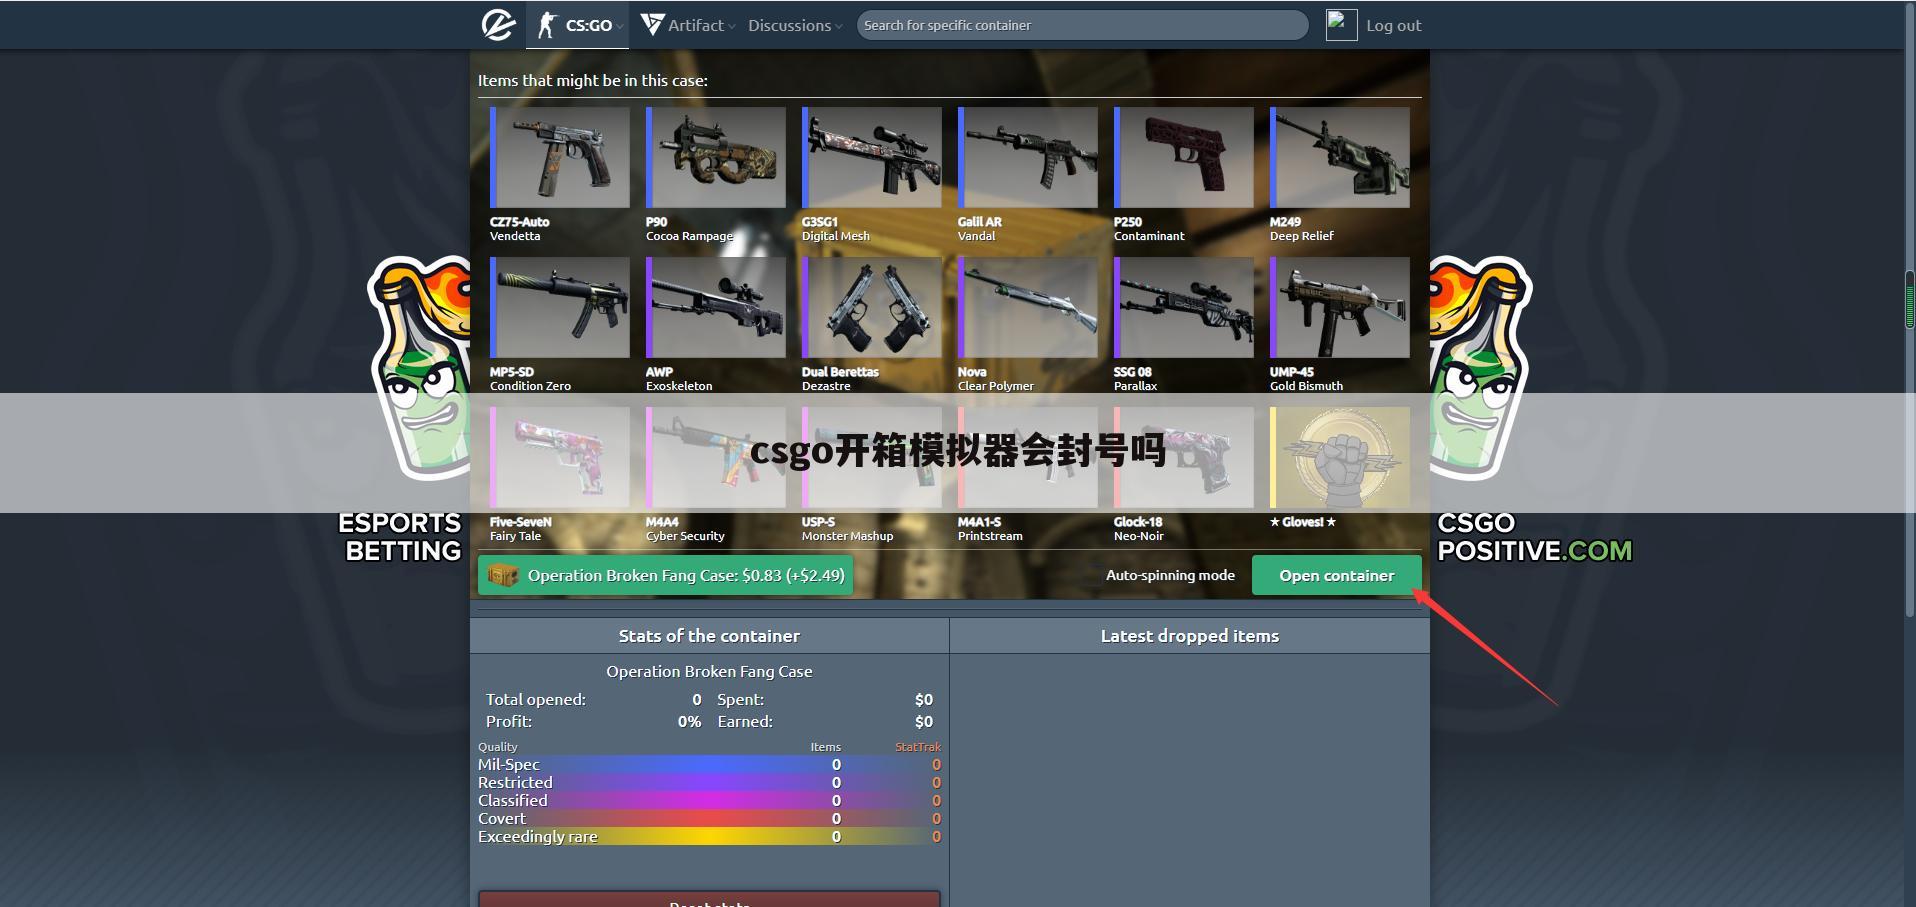Open the Discussions menu

795,25
